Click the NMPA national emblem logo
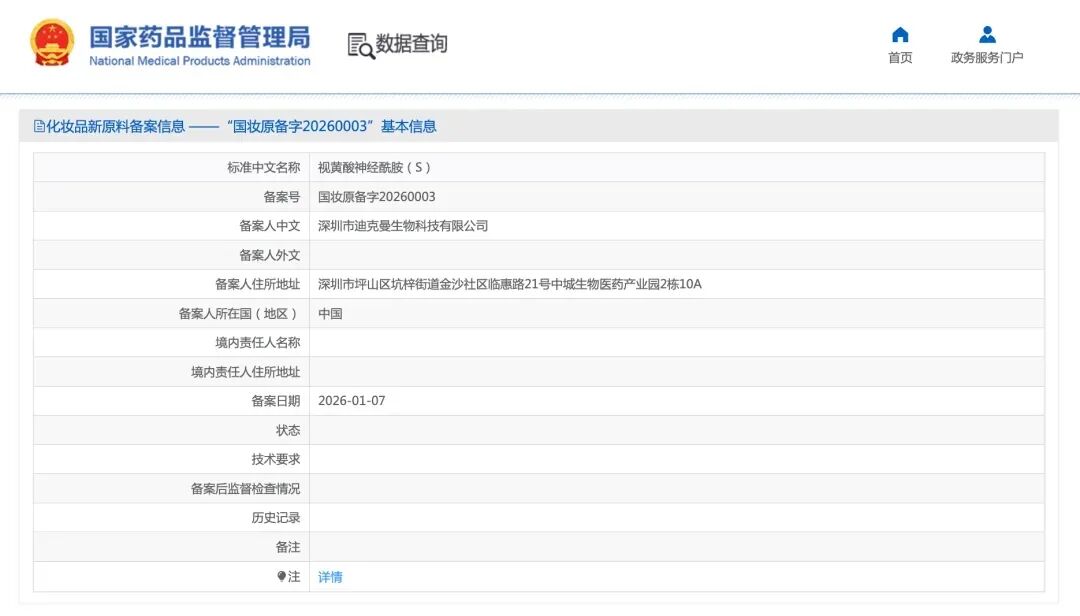Viewport: 1080px width, 616px height. click(52, 42)
